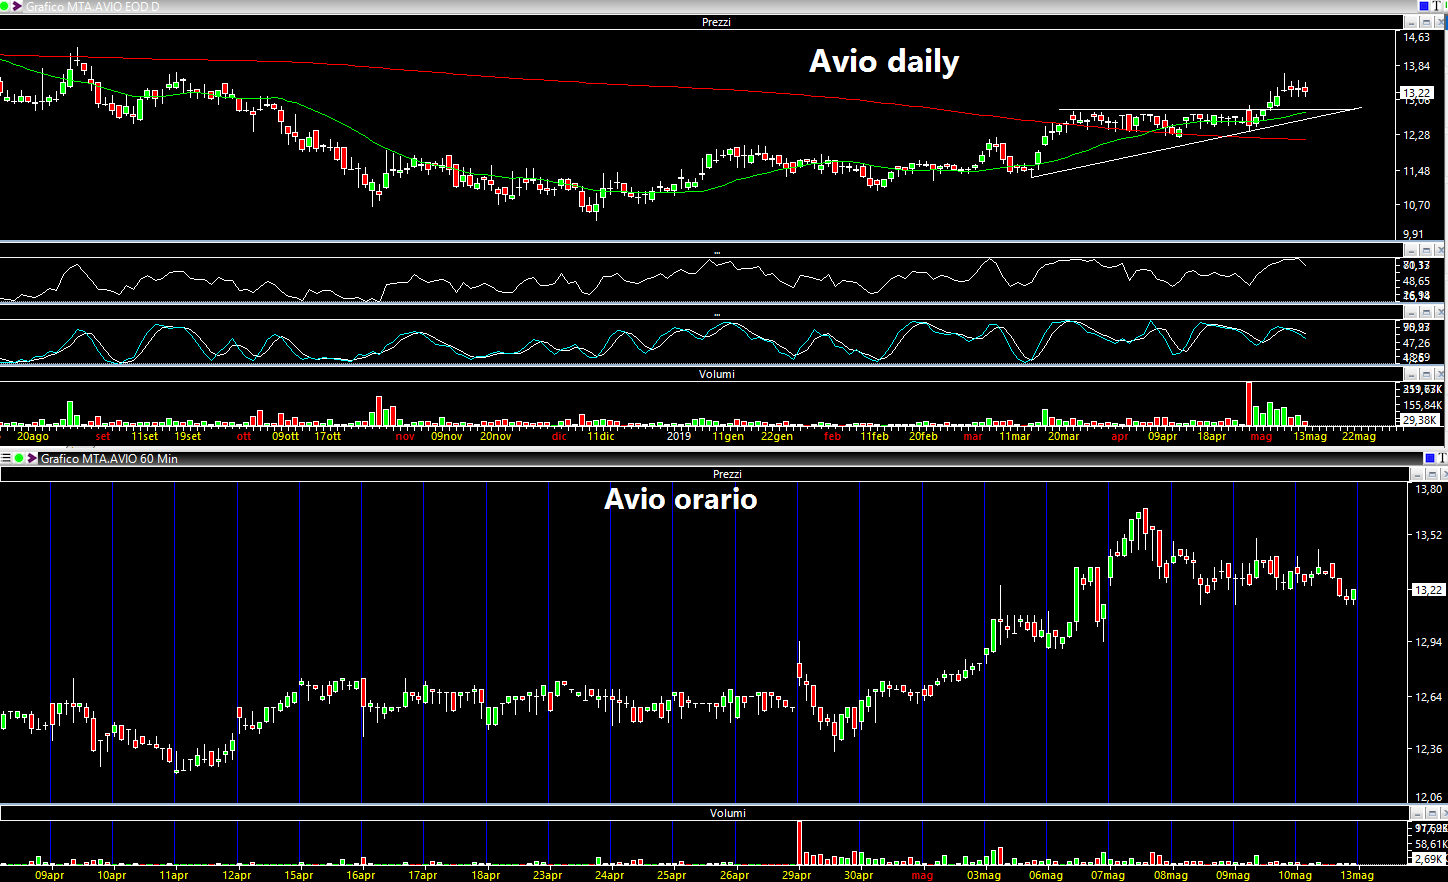
Task: Close the RSI indicator panel below daily prices
Action: point(1440,250)
